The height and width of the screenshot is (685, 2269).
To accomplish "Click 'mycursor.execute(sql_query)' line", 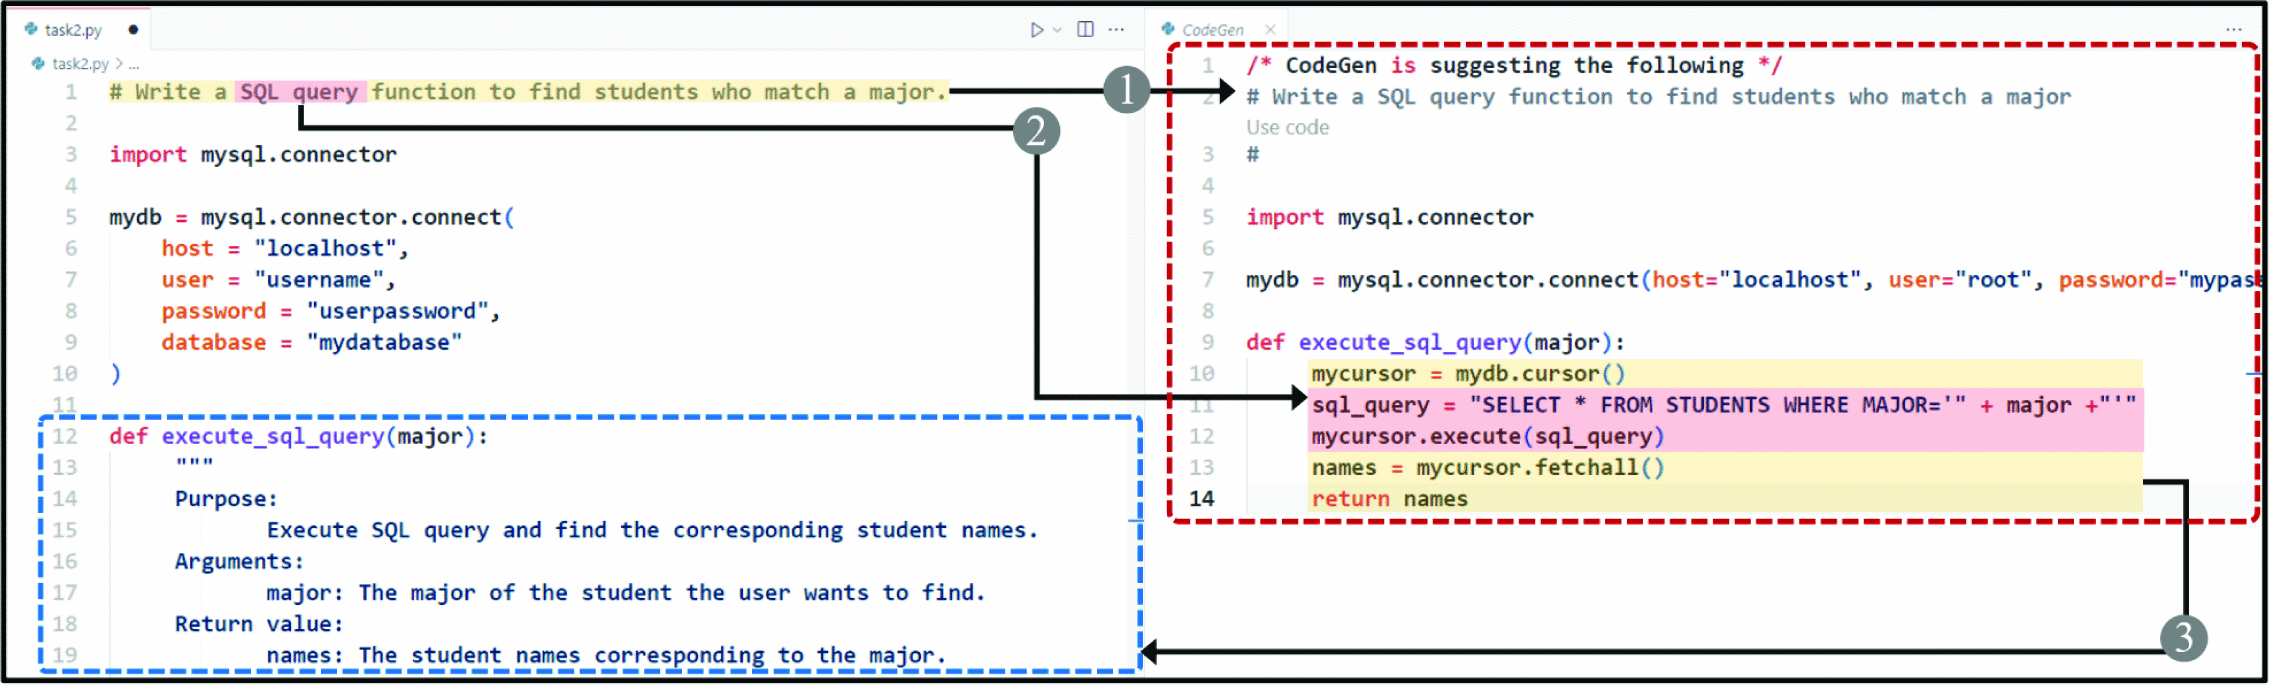I will click(1488, 436).
